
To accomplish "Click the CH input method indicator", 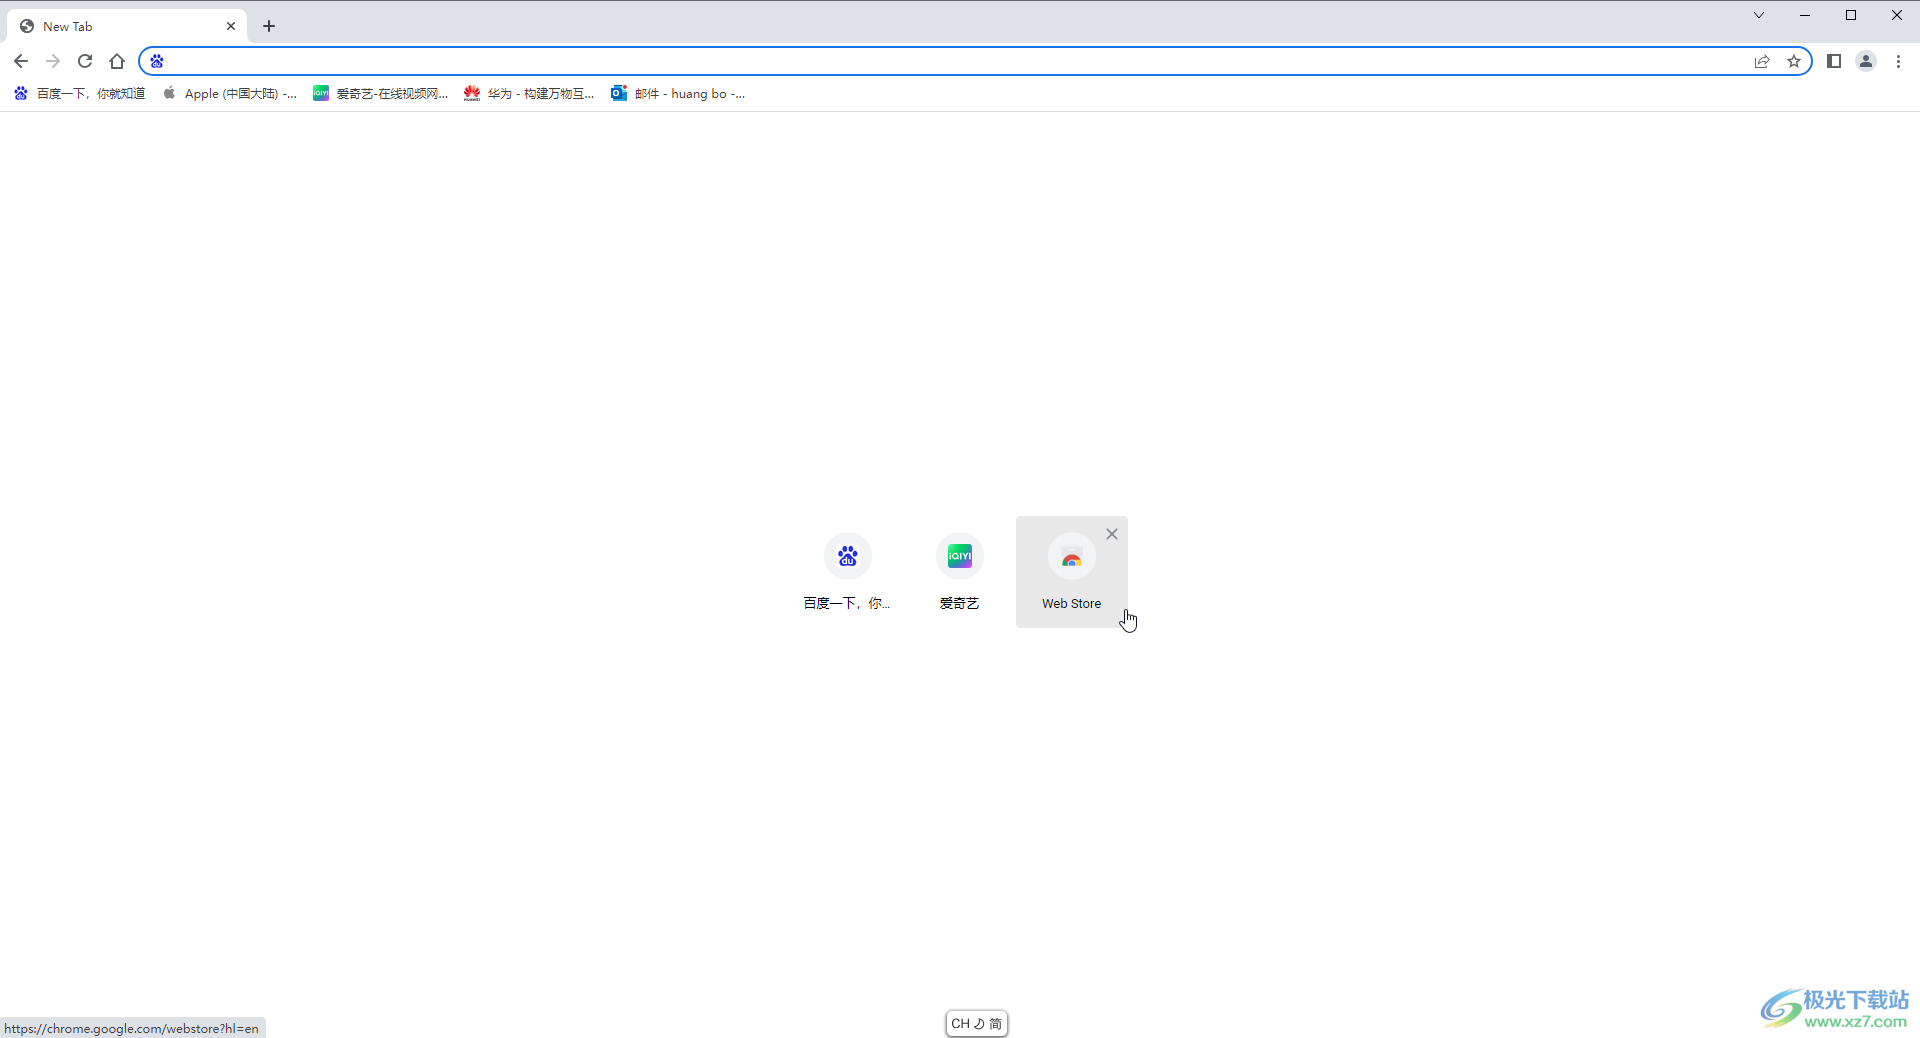I will 976,1023.
